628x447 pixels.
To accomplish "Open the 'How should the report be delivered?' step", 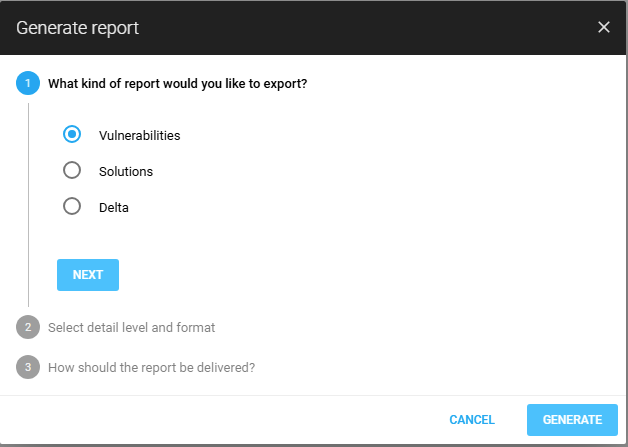I will coord(151,367).
